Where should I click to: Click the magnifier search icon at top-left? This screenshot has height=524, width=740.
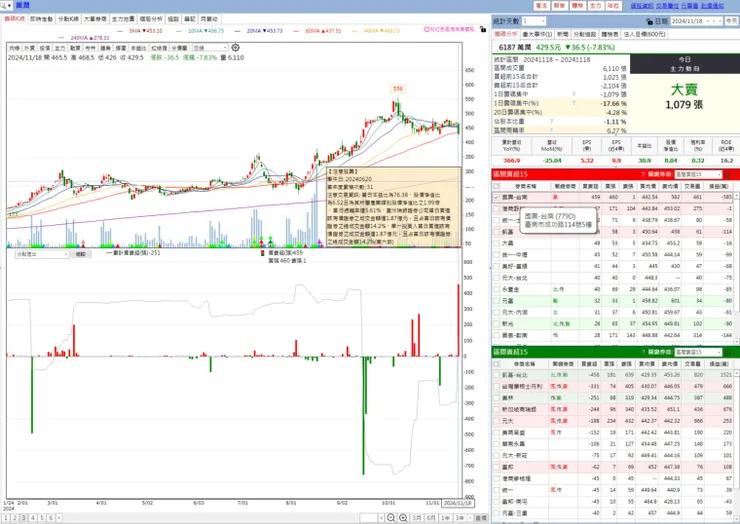coord(4,5)
